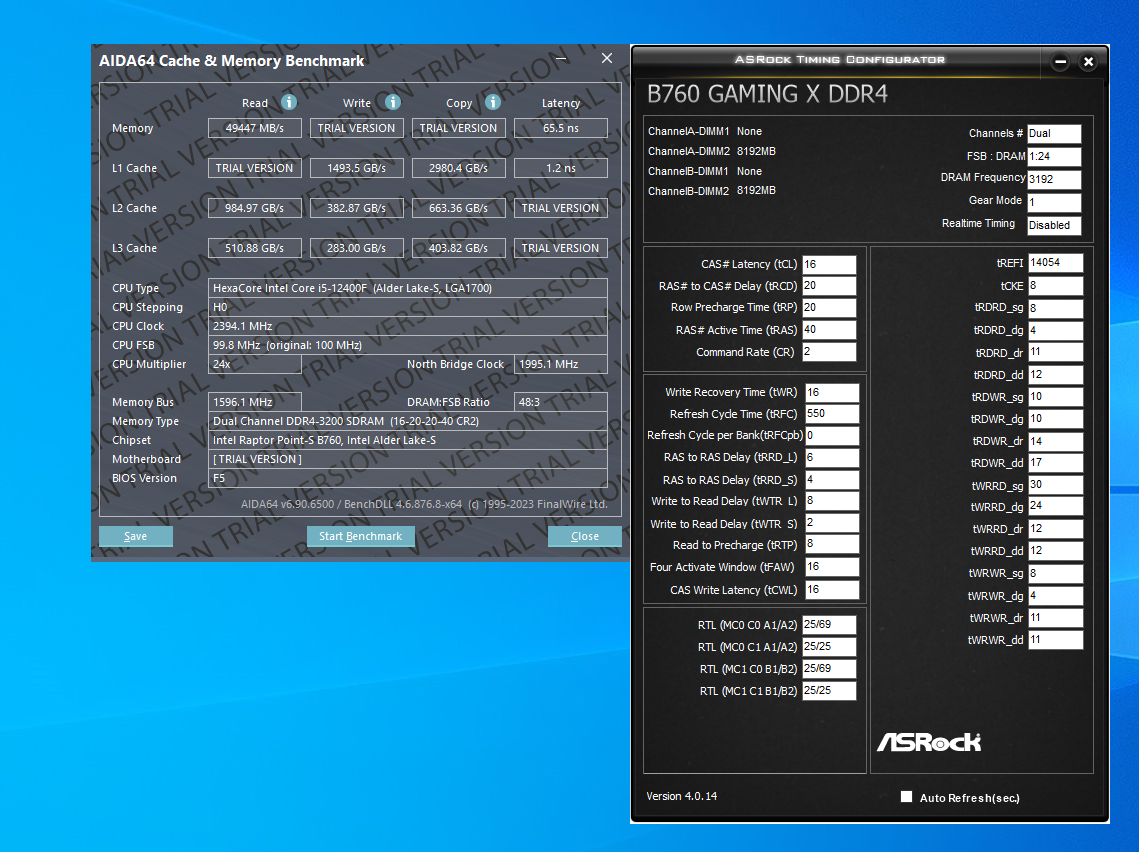
Task: Click the Realtime Timing Disabled field
Action: 1054,225
